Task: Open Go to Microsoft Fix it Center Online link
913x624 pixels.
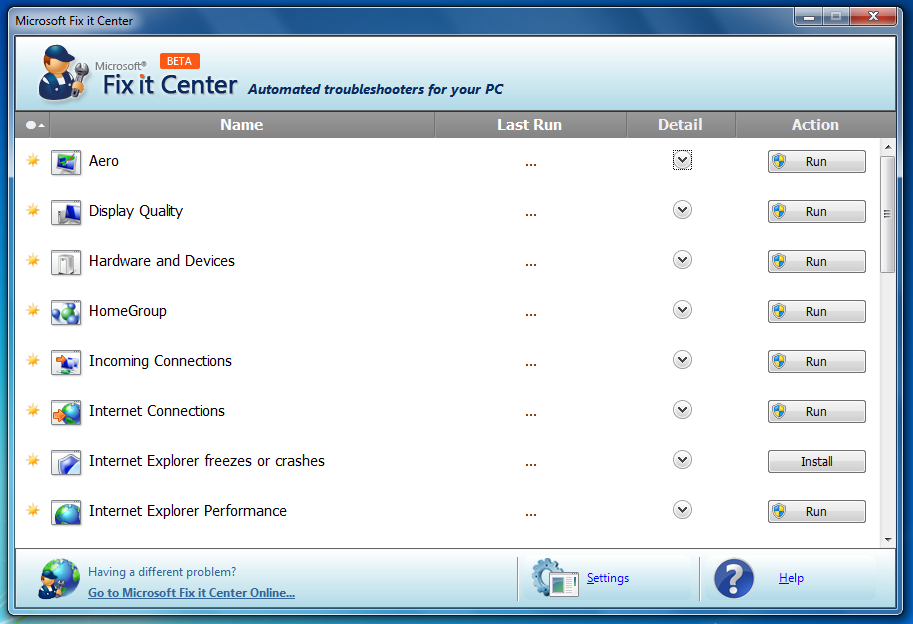Action: (x=191, y=593)
